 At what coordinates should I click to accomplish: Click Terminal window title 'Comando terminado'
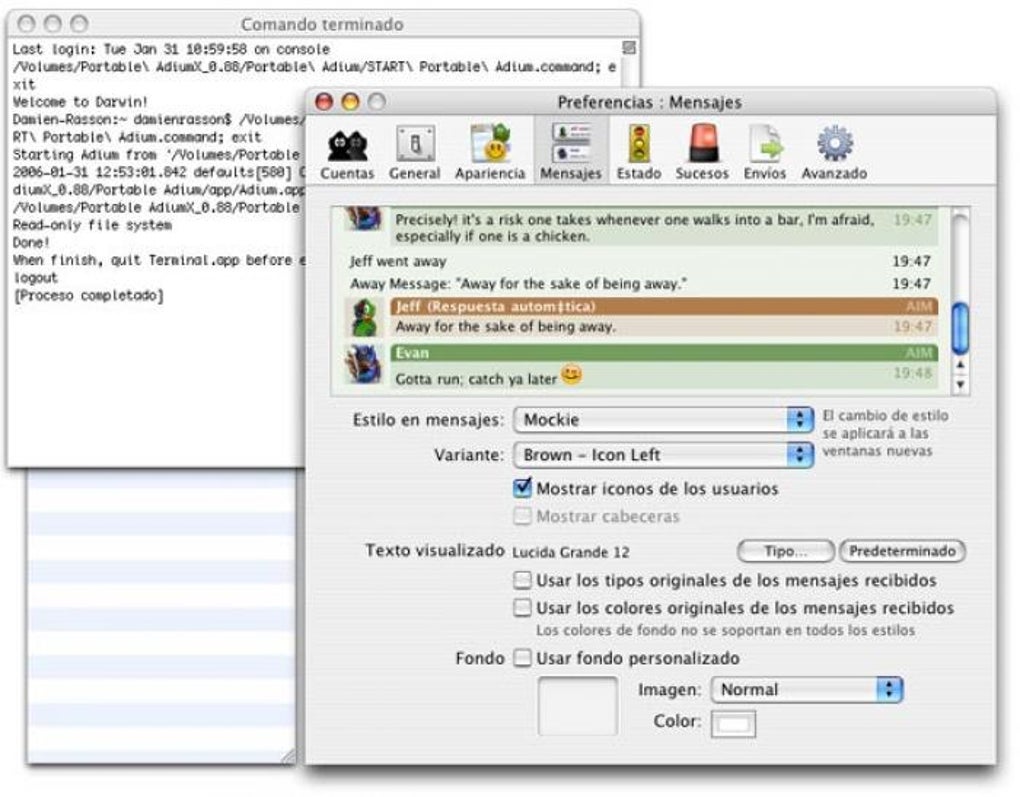coord(322,25)
